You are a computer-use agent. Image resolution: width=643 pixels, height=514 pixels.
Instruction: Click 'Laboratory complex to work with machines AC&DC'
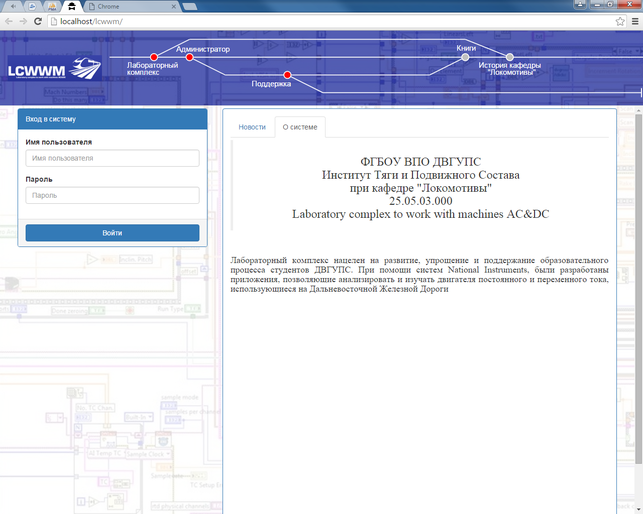[420, 214]
